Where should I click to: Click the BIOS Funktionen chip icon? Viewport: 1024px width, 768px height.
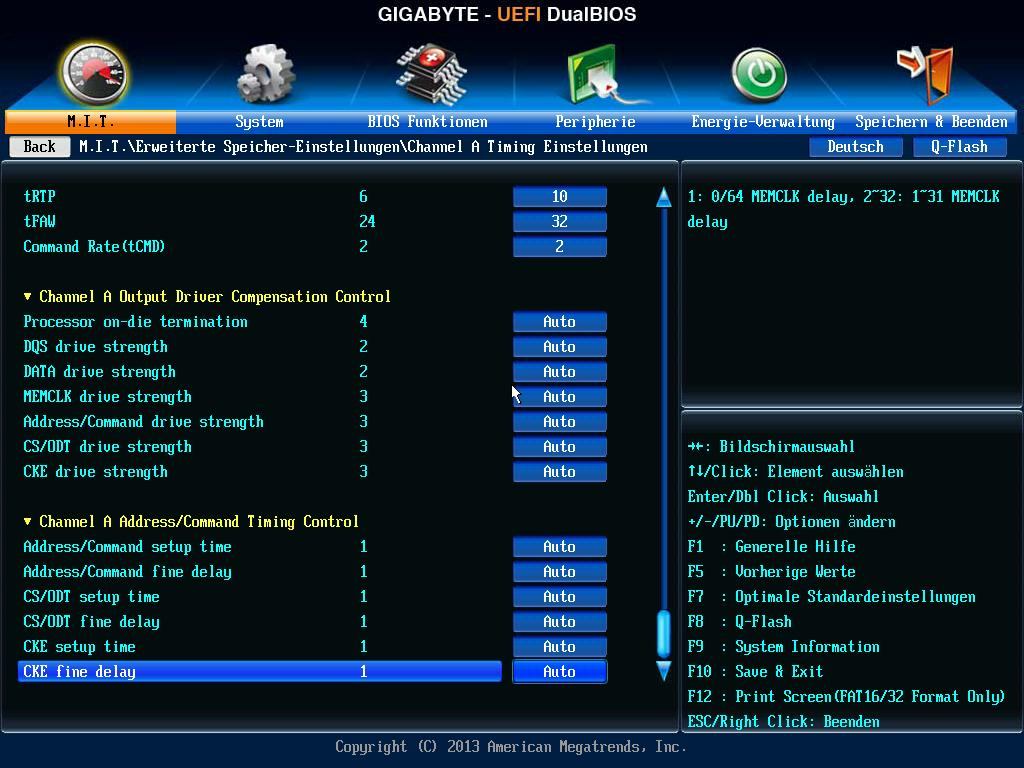[431, 74]
